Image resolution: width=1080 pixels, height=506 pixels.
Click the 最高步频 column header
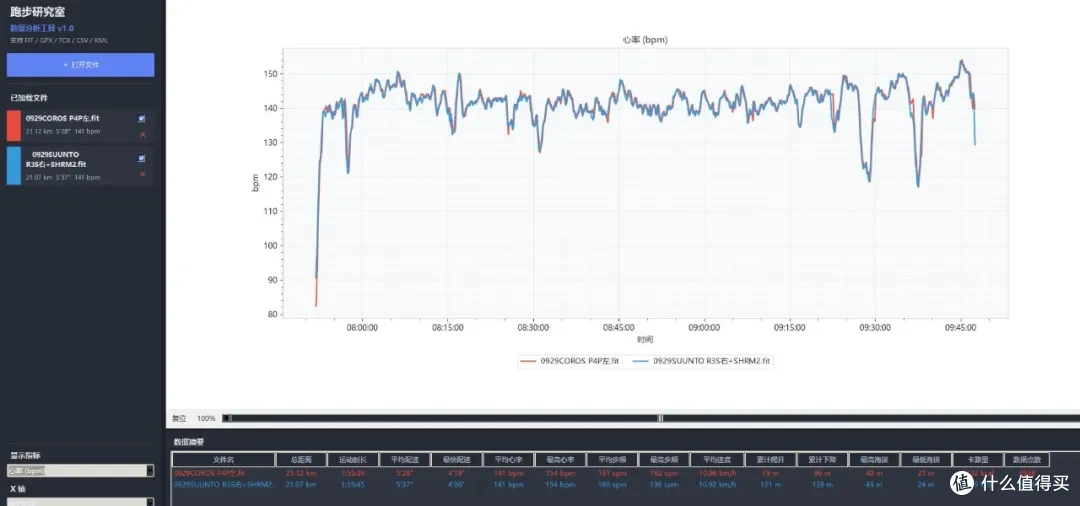pos(664,460)
